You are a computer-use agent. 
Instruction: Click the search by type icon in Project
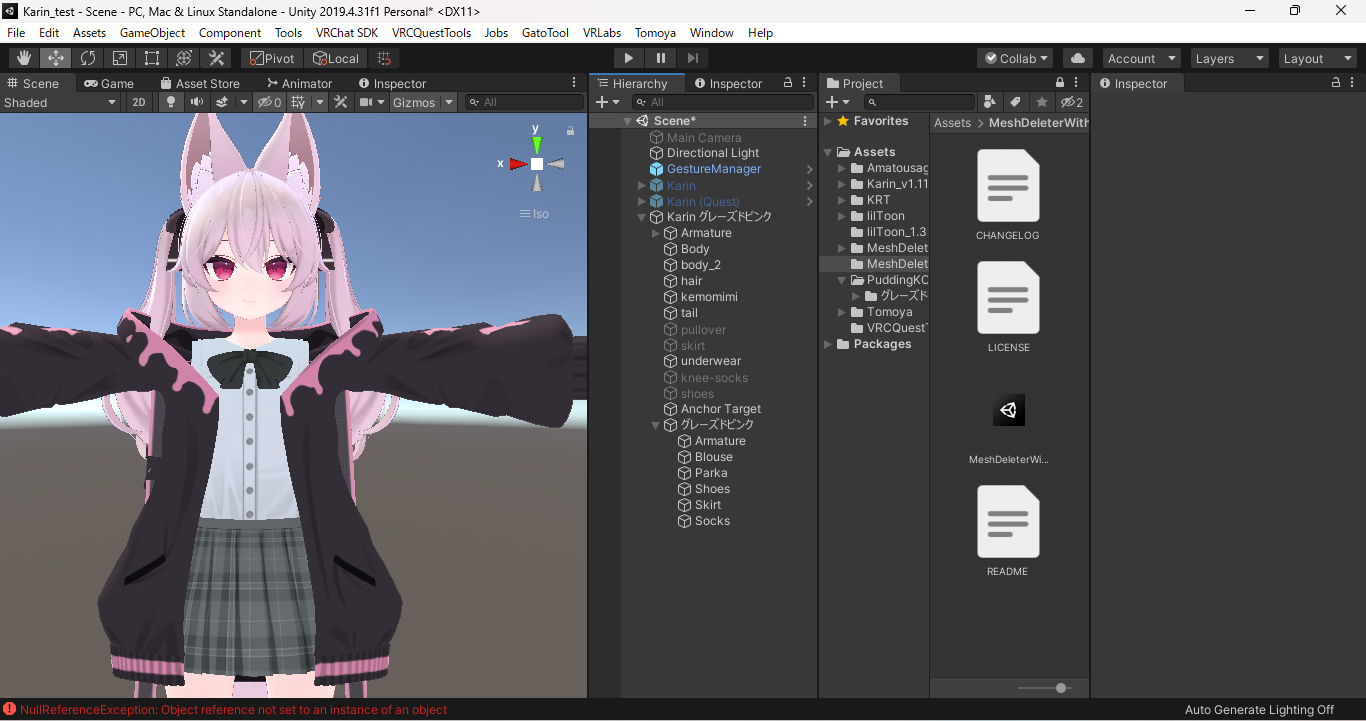click(990, 102)
